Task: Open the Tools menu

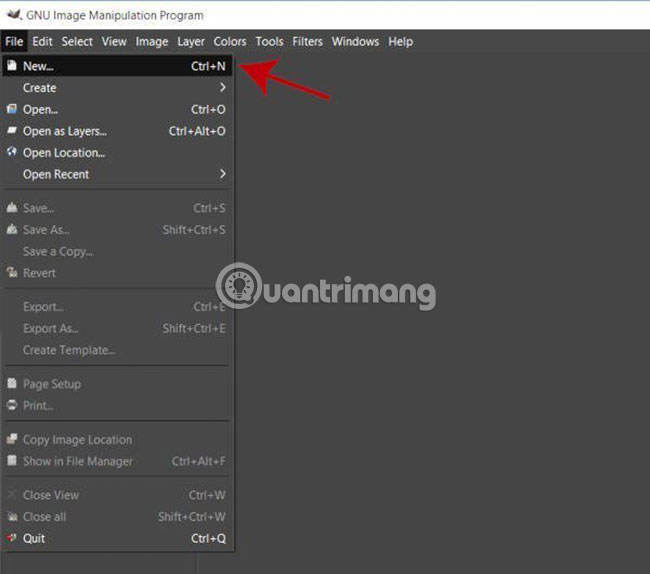Action: pos(269,41)
